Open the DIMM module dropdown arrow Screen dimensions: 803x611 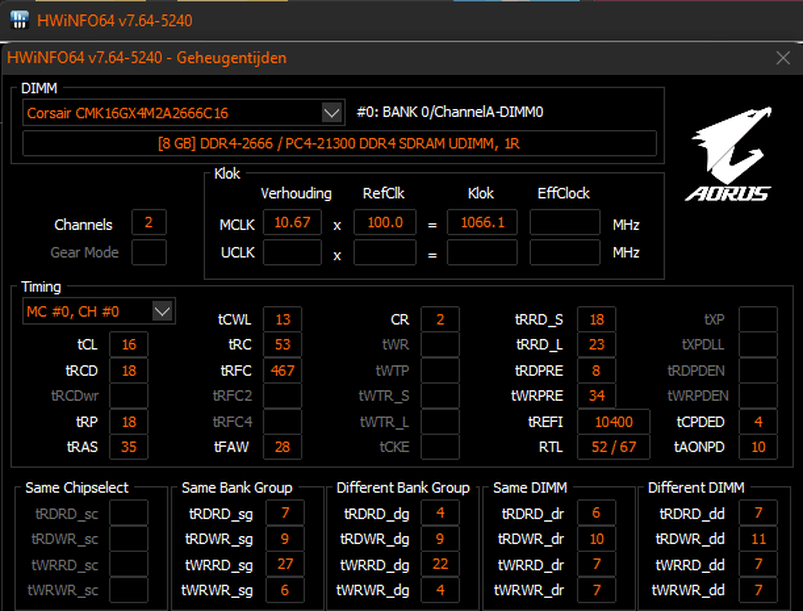pyautogui.click(x=331, y=113)
